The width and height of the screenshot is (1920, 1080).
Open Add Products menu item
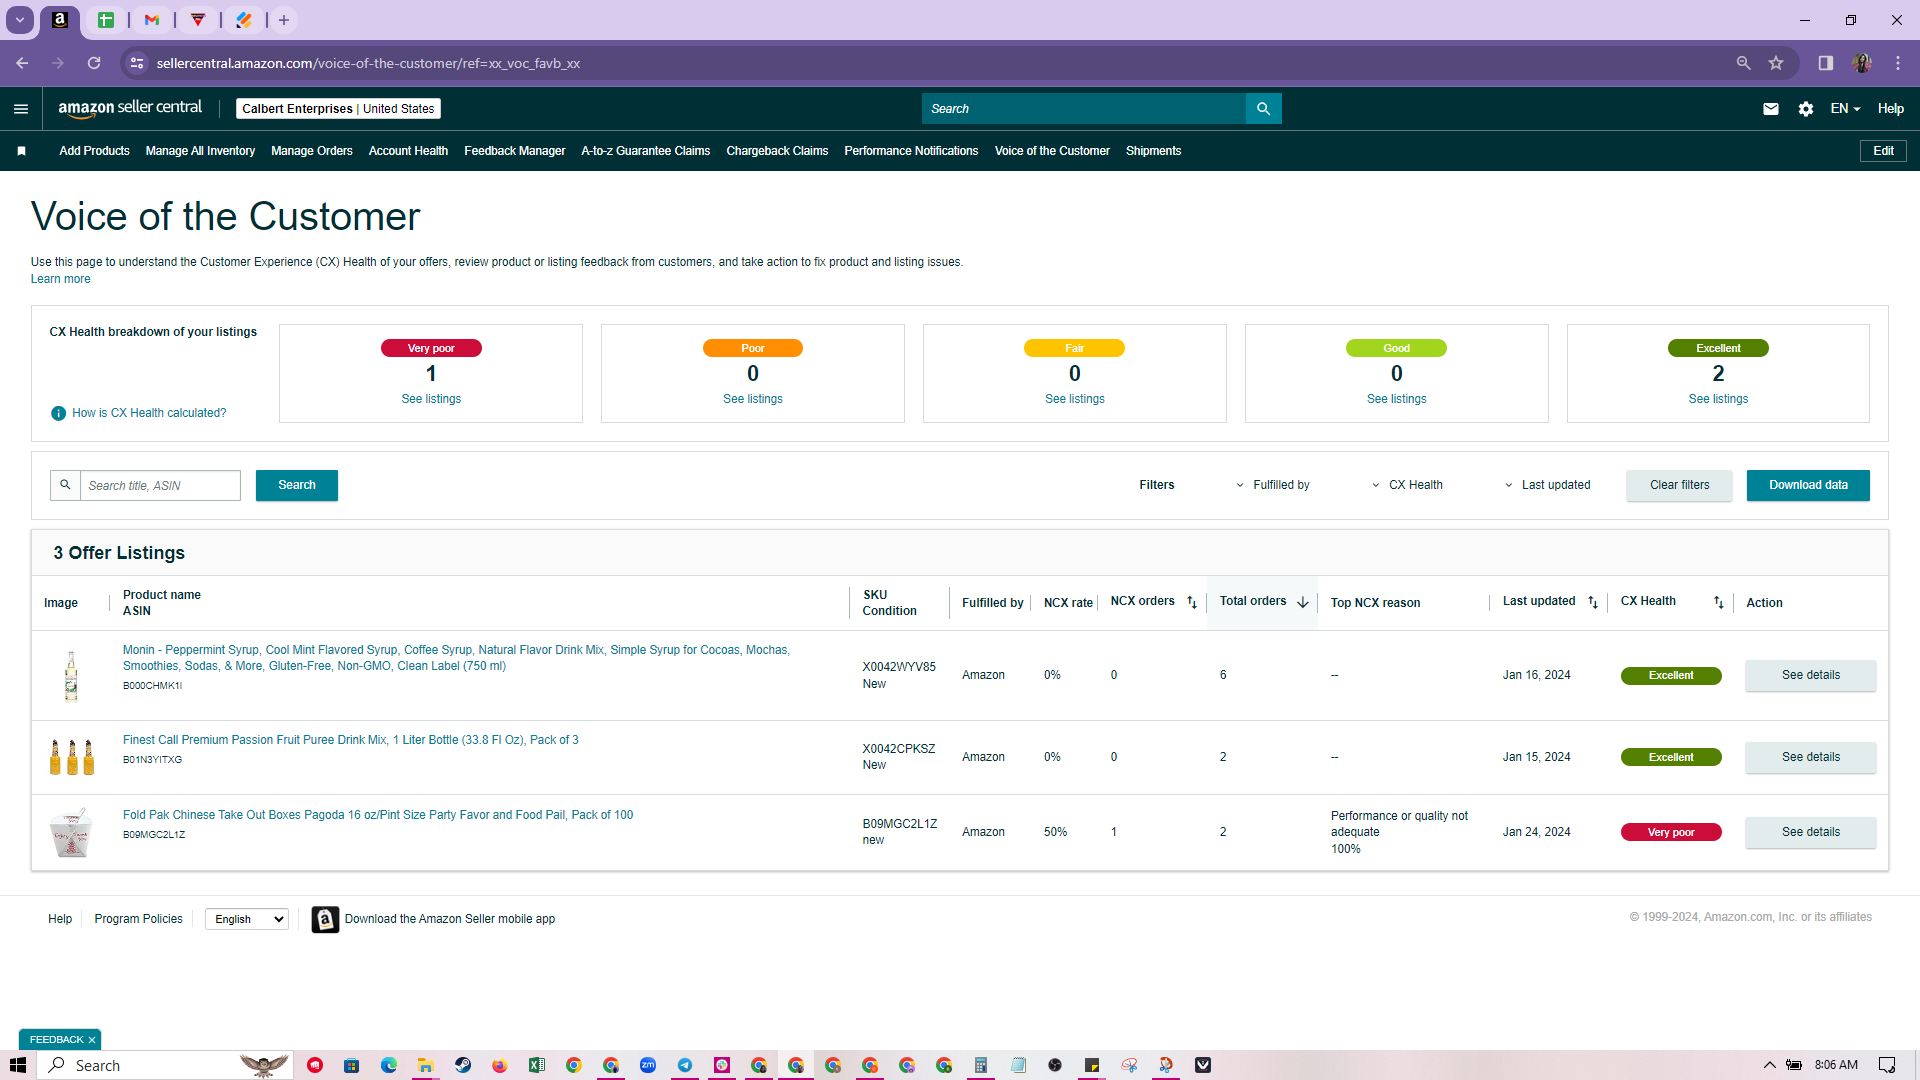[x=94, y=151]
